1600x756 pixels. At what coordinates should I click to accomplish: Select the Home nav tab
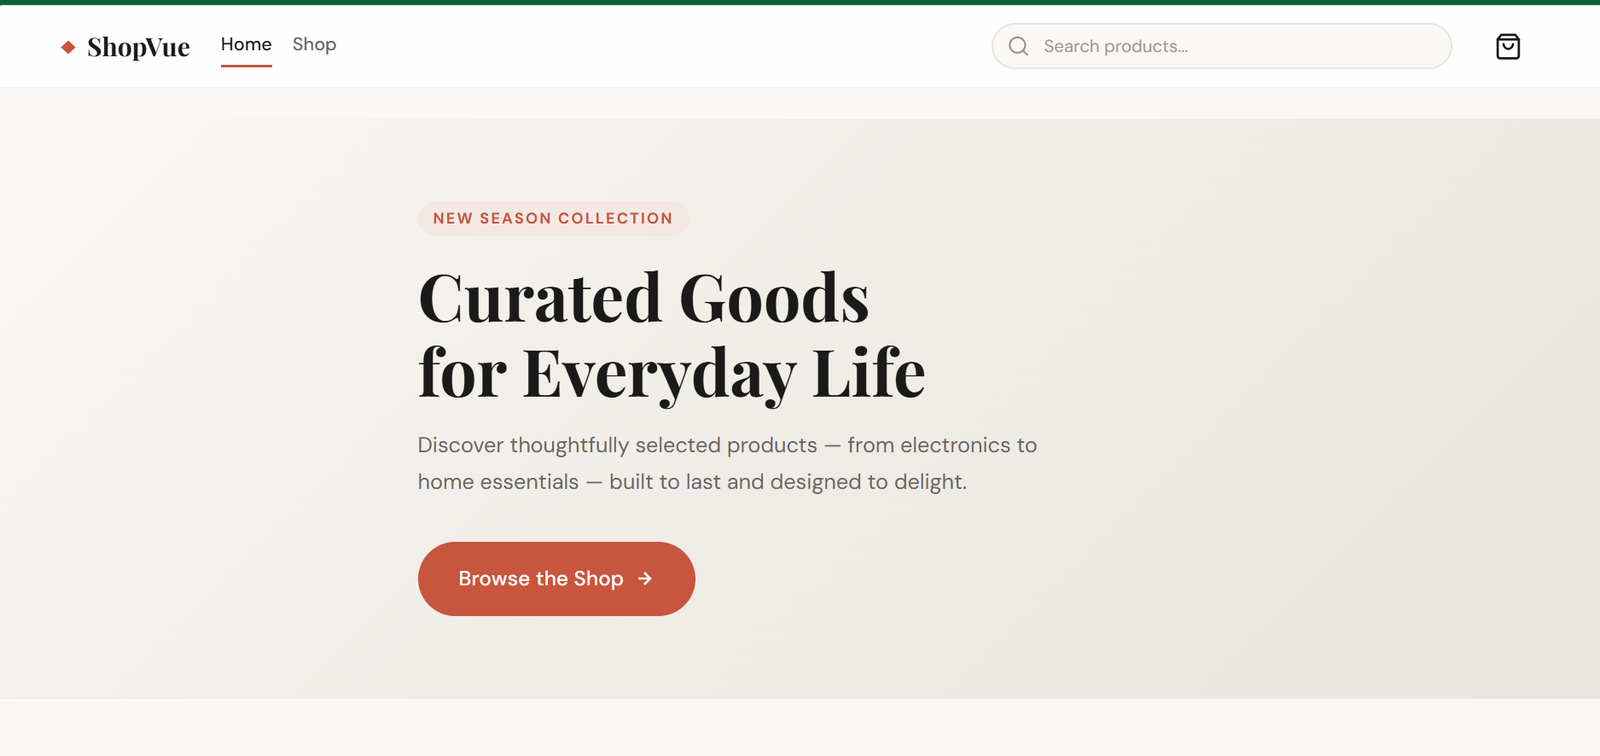(246, 45)
